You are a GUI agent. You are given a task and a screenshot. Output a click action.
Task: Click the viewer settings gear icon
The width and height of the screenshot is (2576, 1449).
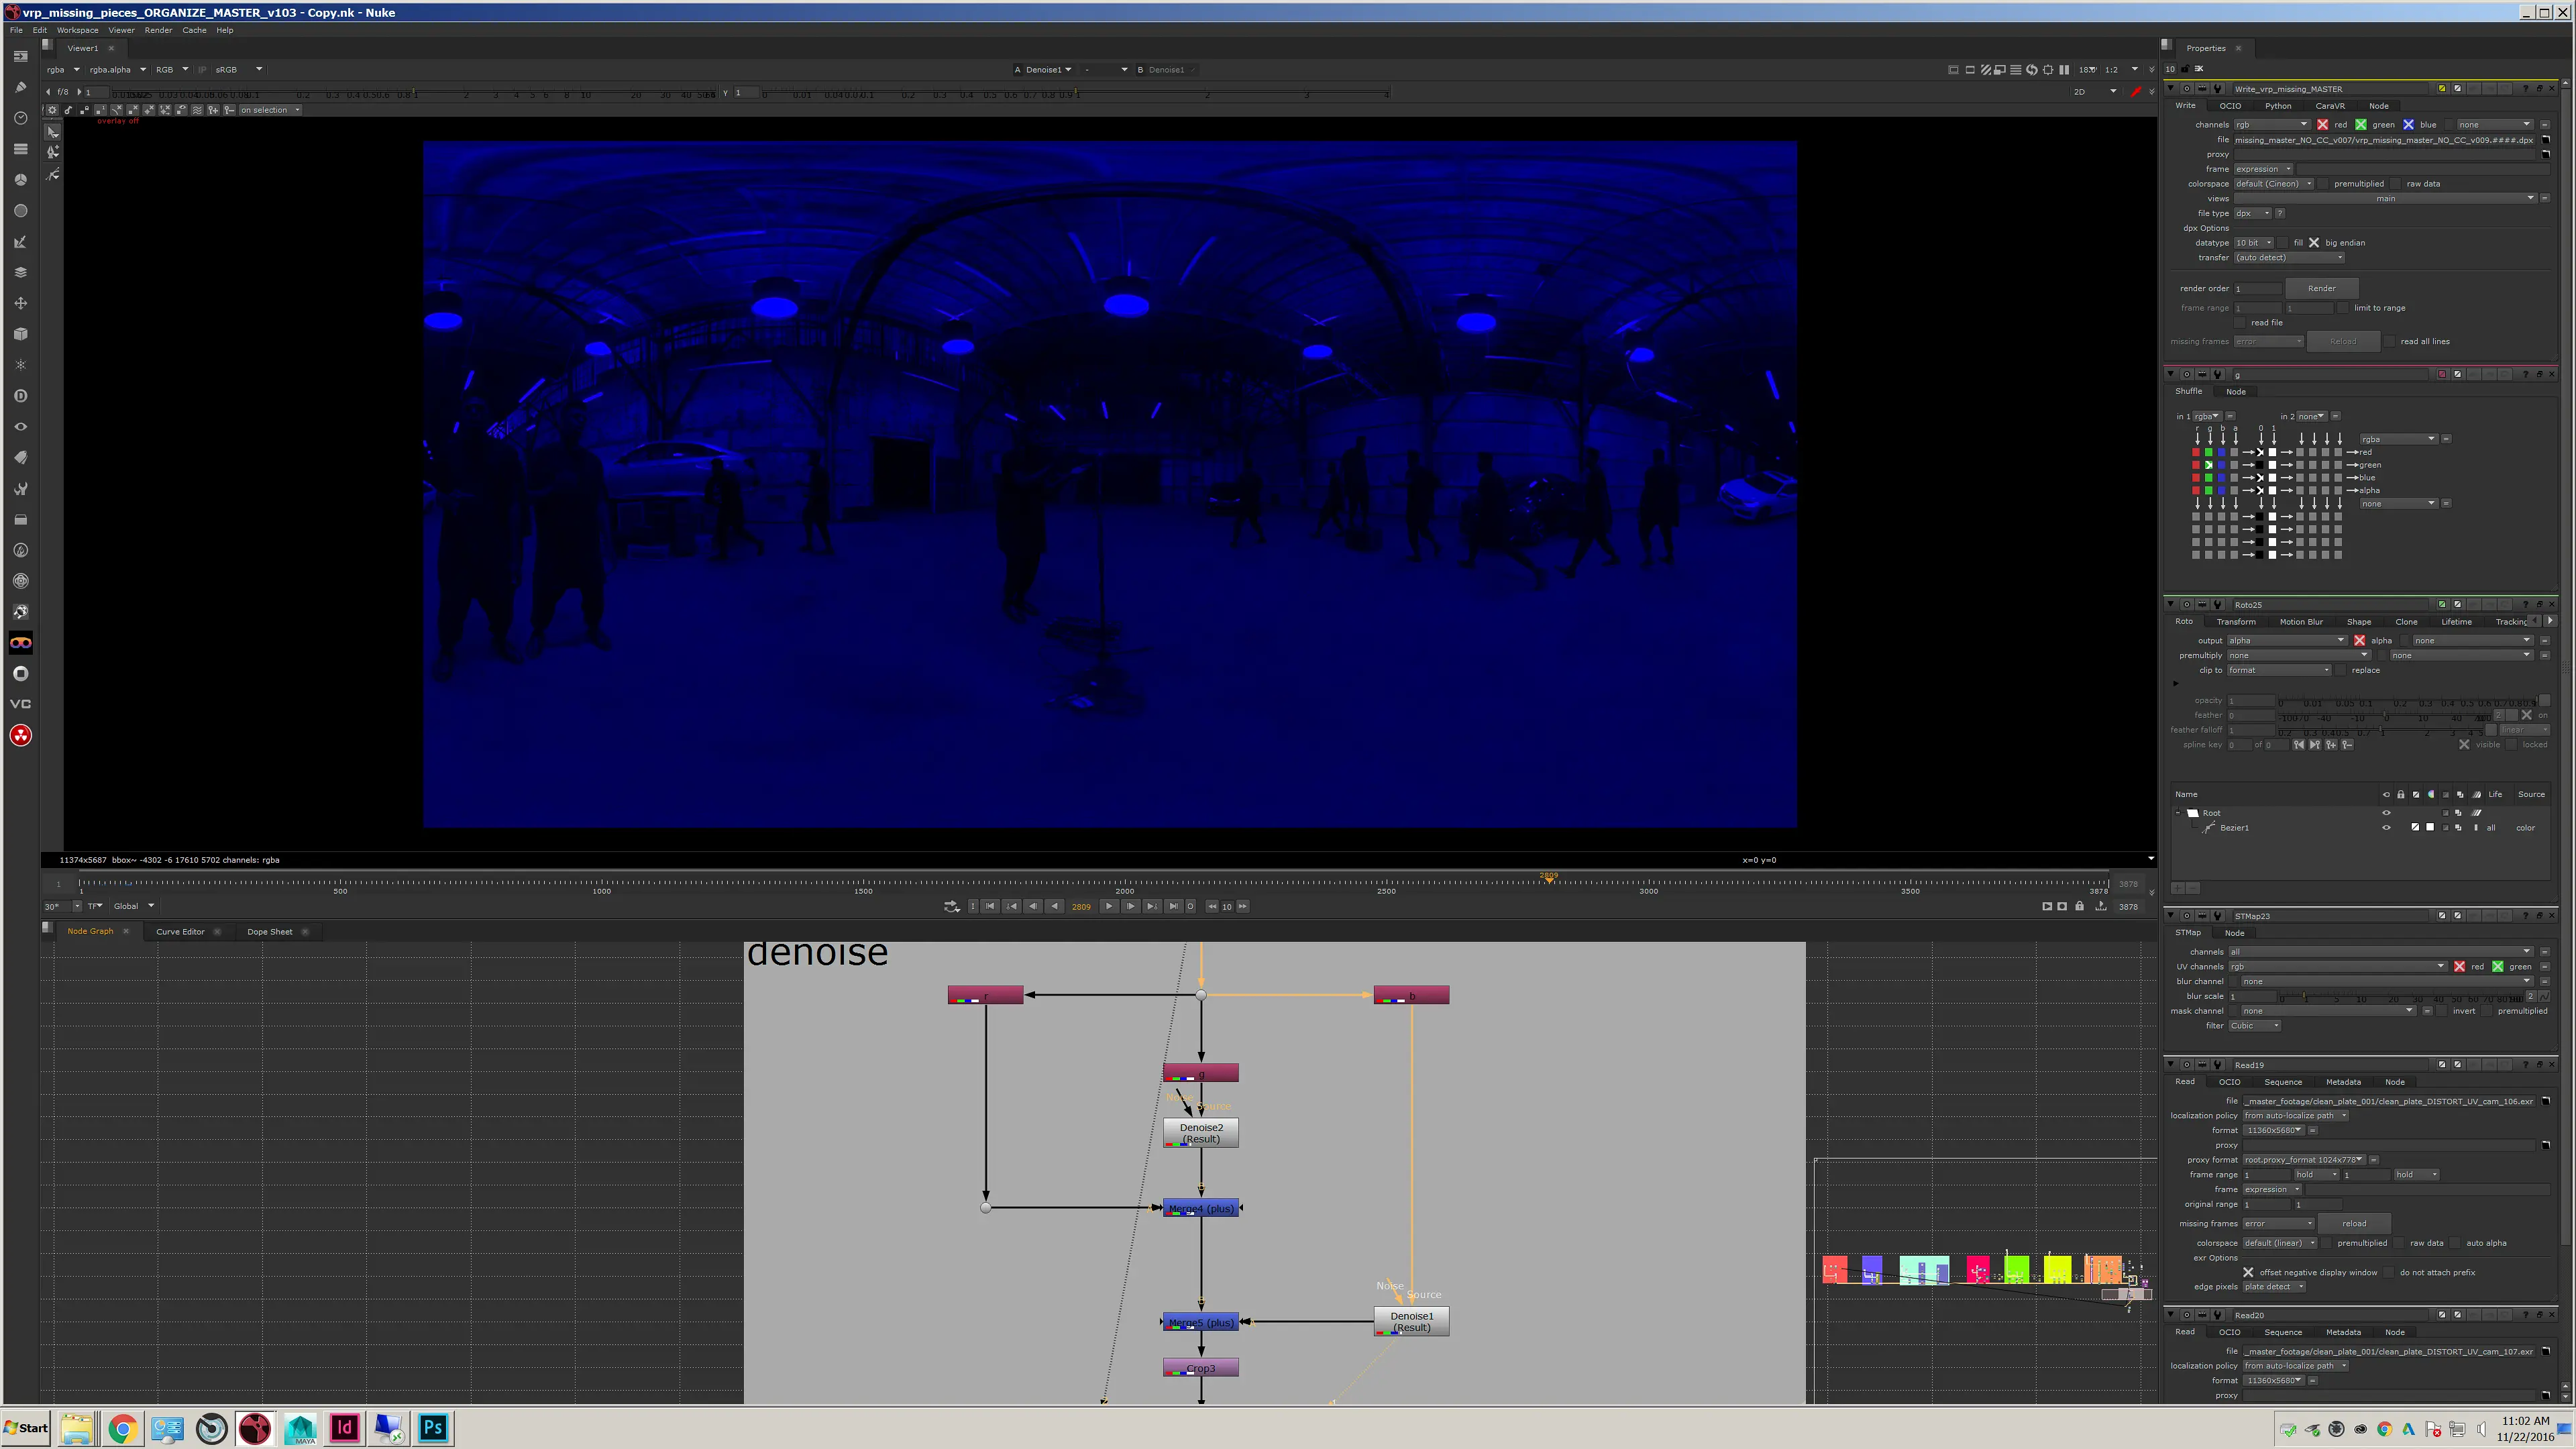click(52, 110)
